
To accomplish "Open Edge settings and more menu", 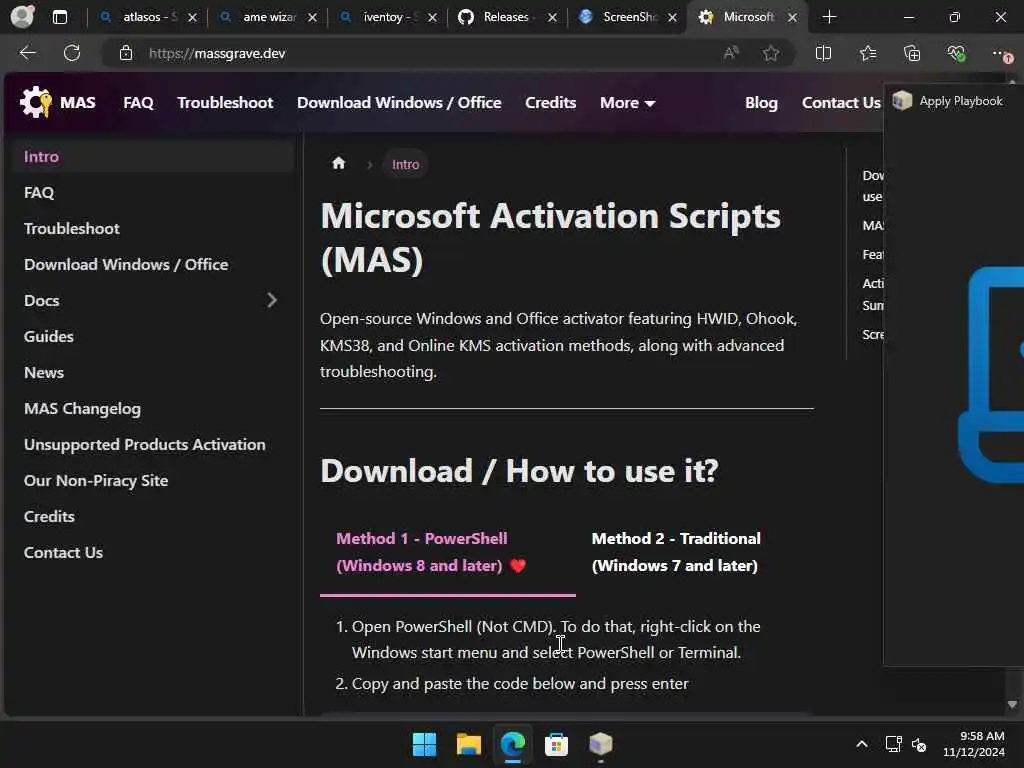I will pyautogui.click(x=1000, y=54).
